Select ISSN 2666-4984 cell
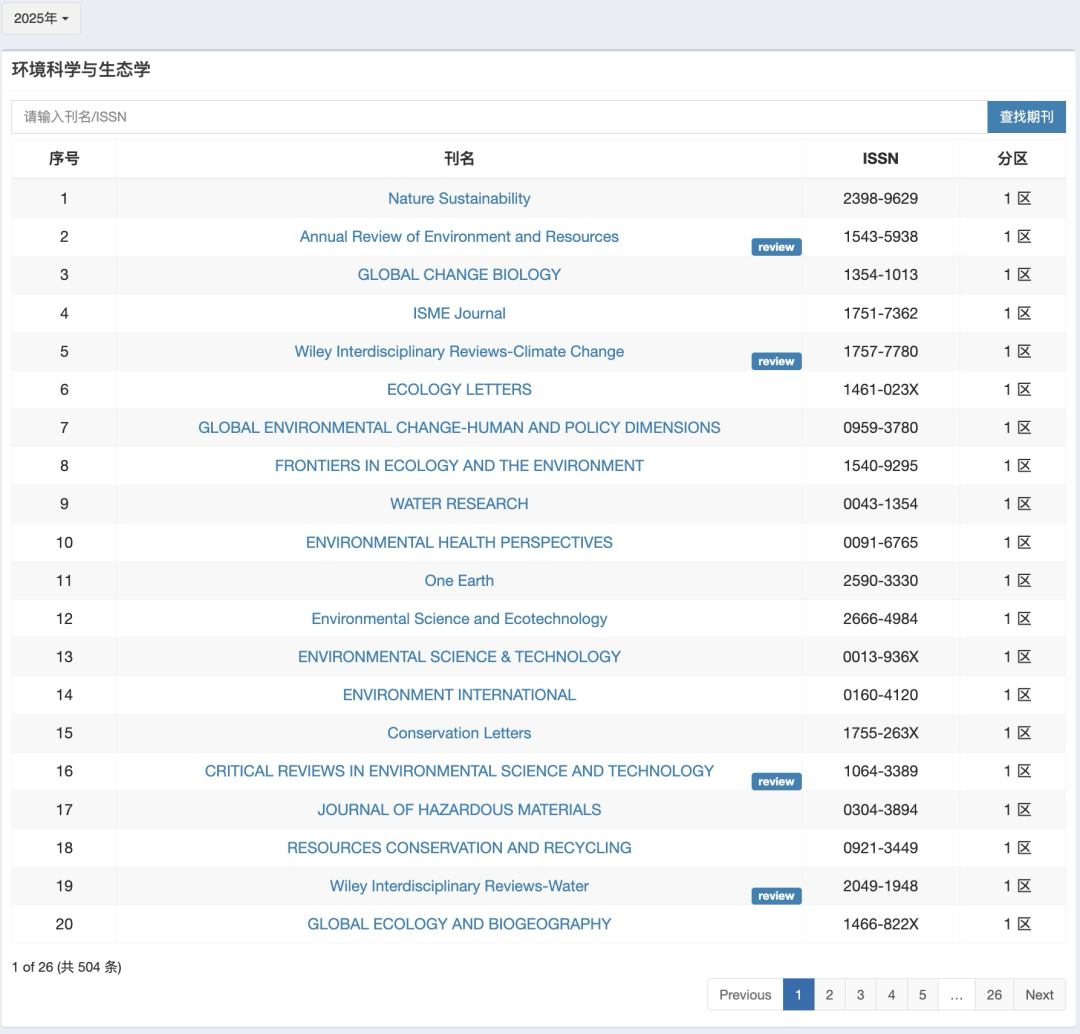 pyautogui.click(x=880, y=619)
